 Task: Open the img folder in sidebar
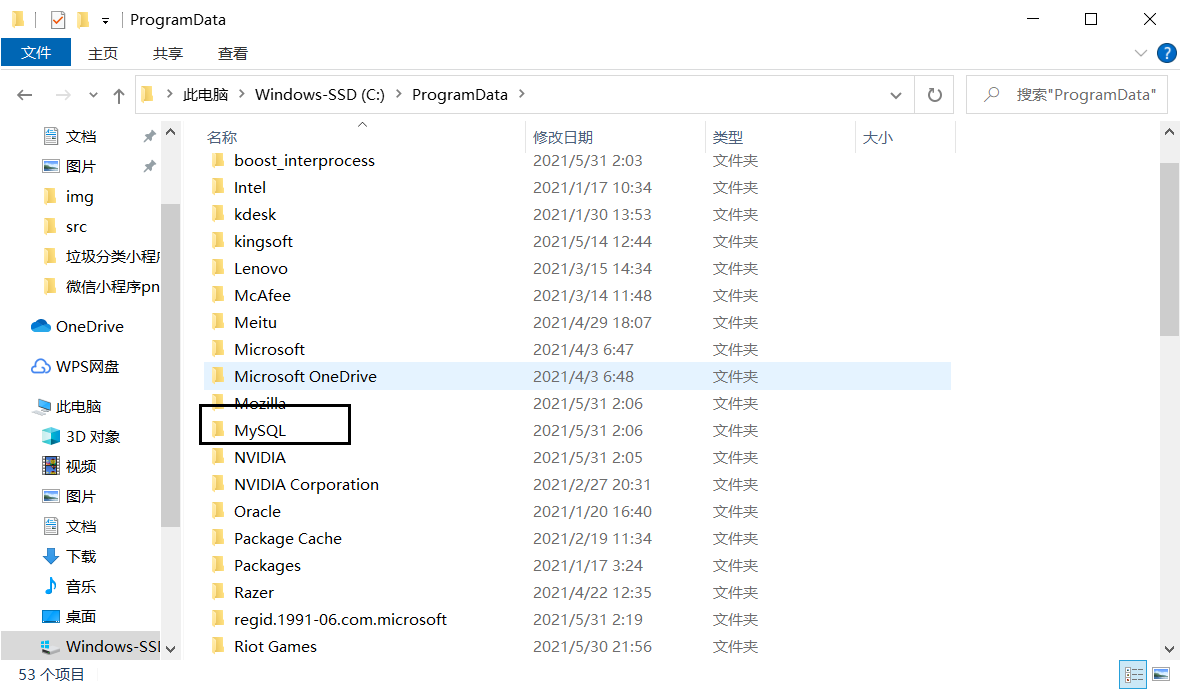[78, 197]
